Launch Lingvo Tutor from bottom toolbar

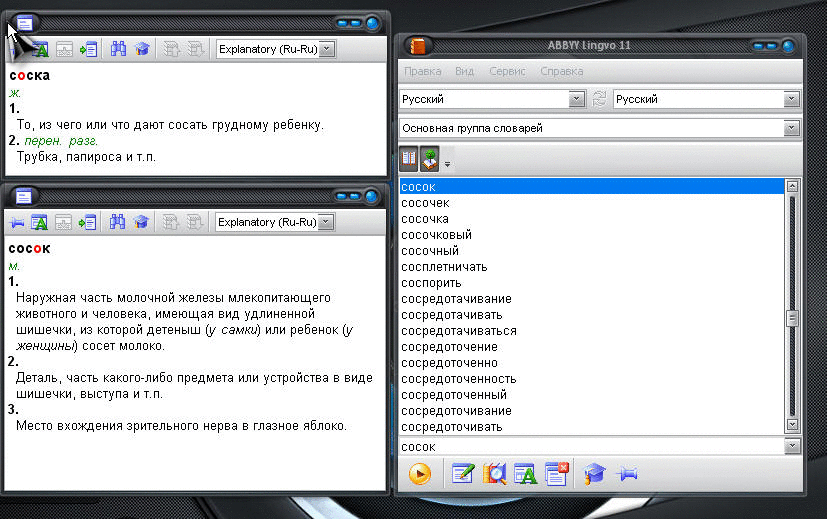[594, 474]
